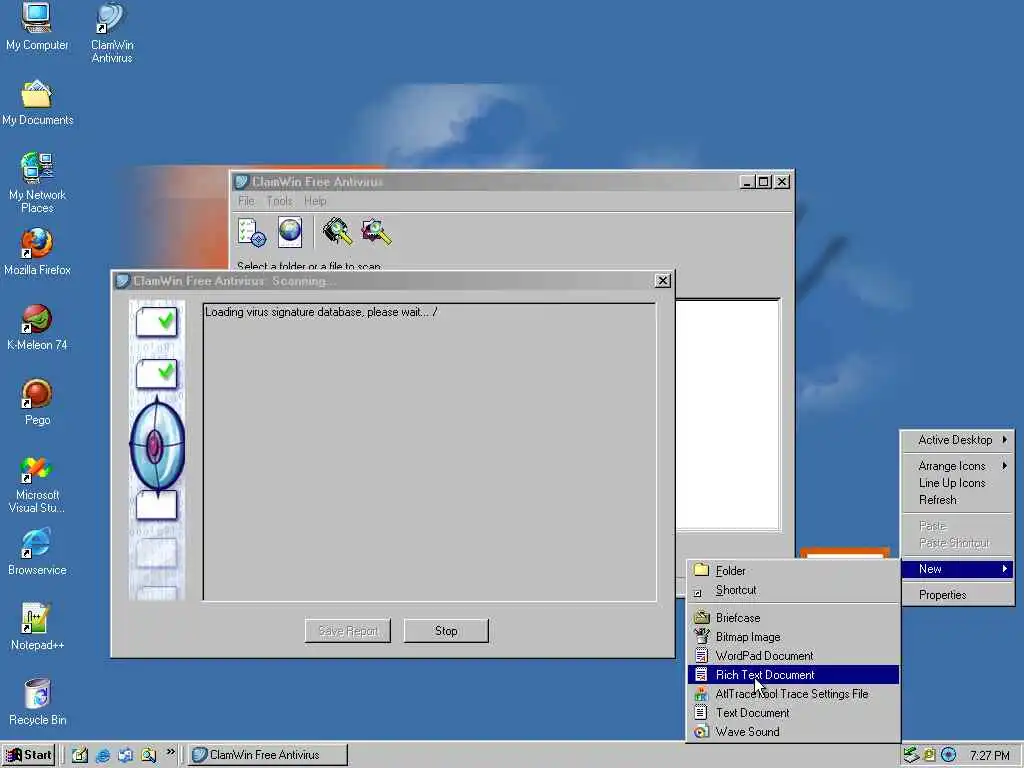Click first quick launch taskbar icon
Viewport: 1024px width, 768px height.
click(80, 755)
